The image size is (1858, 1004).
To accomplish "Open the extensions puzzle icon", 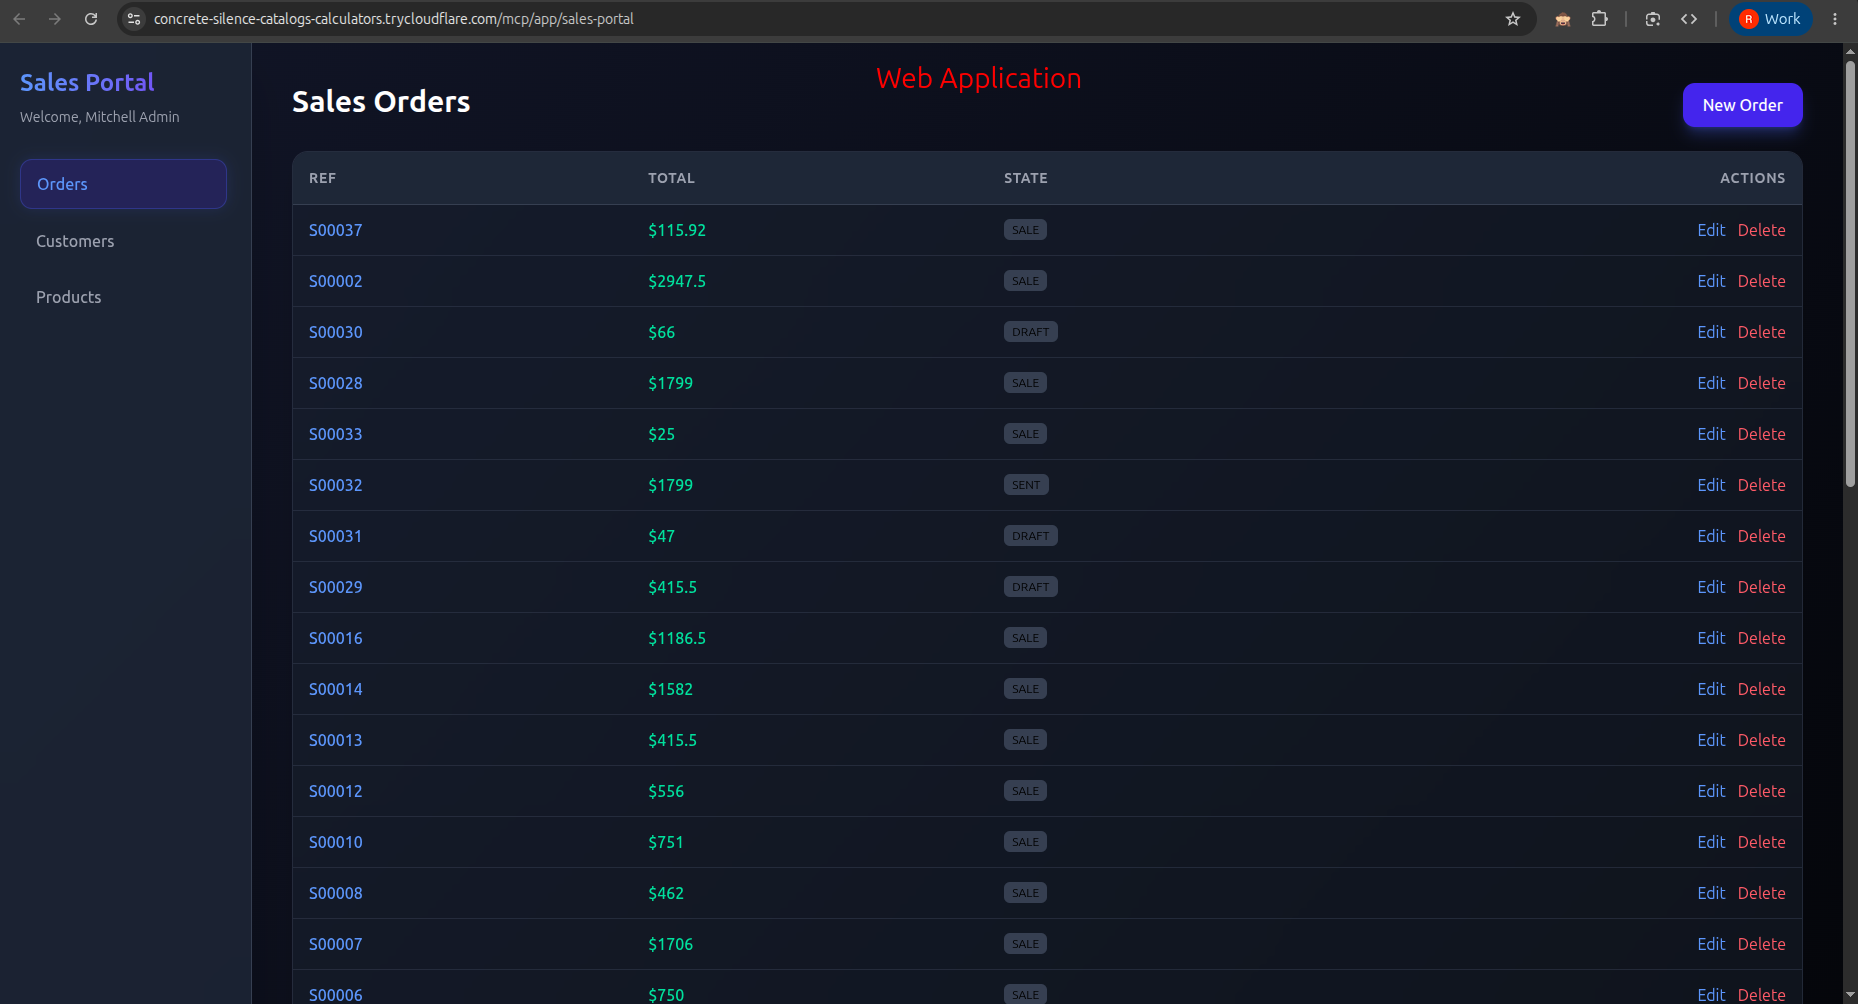I will [1599, 19].
